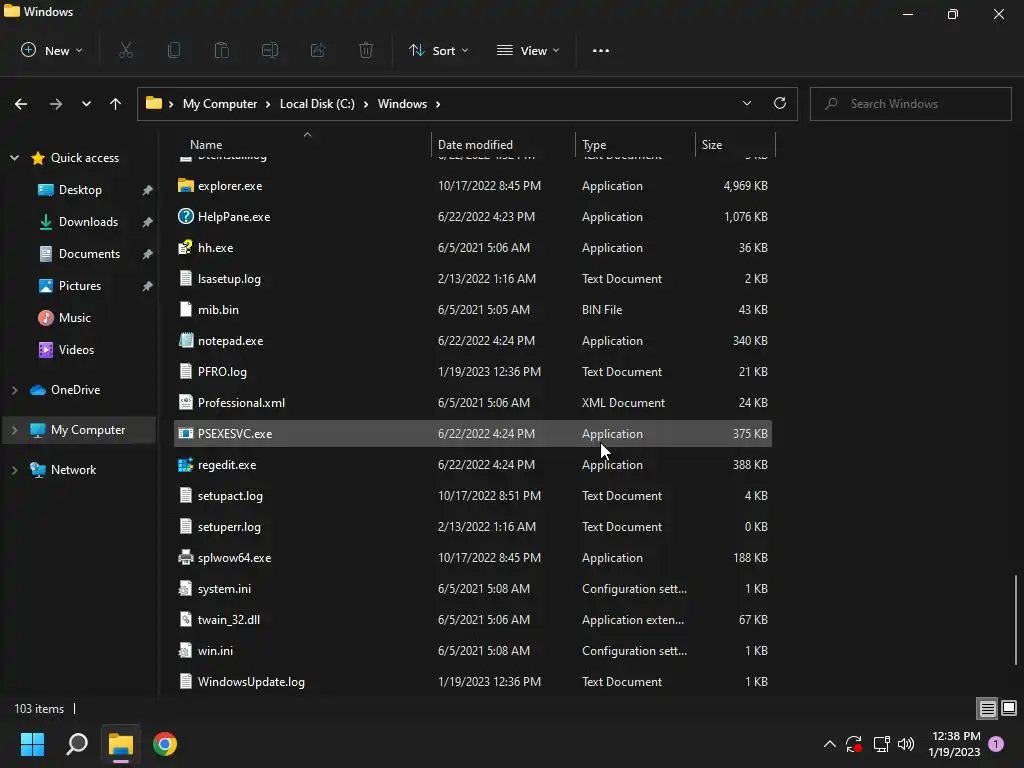Open the Sort dropdown menu
The width and height of the screenshot is (1024, 768).
point(438,50)
